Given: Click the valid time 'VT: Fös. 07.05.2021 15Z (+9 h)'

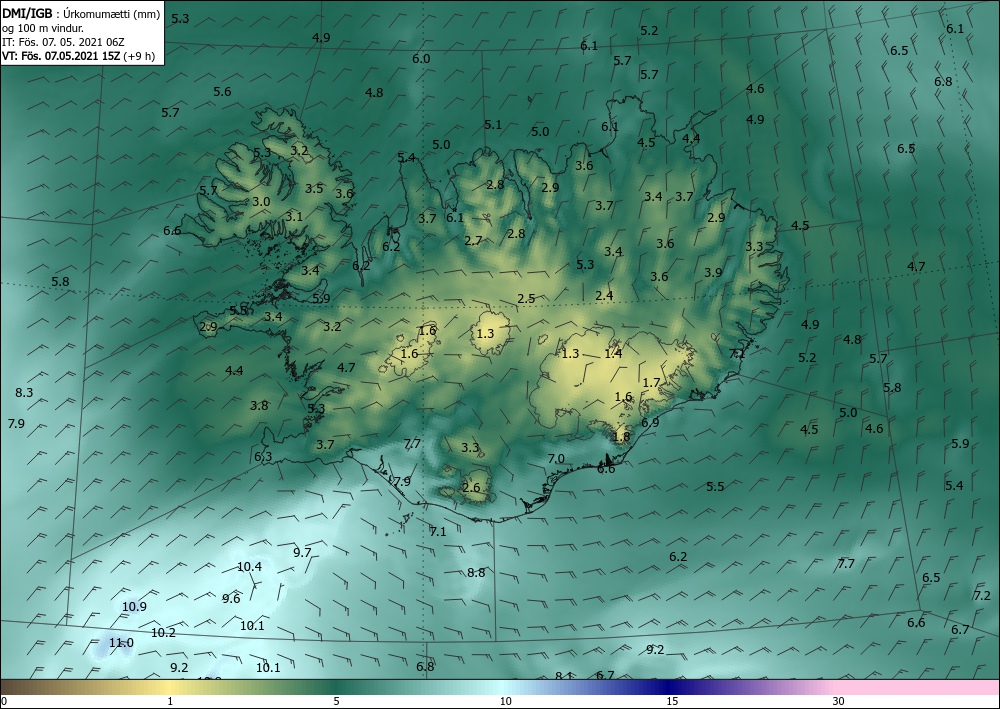Looking at the screenshot, I should pyautogui.click(x=78, y=56).
